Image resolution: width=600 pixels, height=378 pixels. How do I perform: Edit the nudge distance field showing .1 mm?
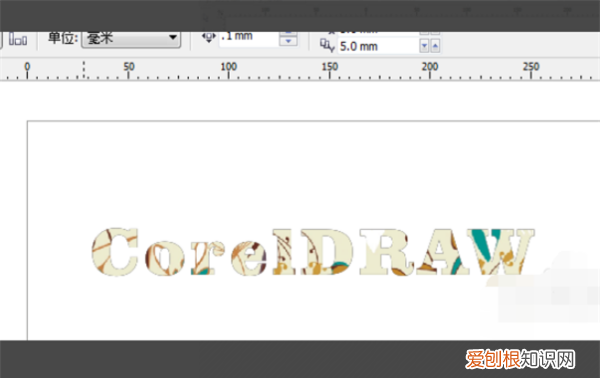click(x=249, y=38)
